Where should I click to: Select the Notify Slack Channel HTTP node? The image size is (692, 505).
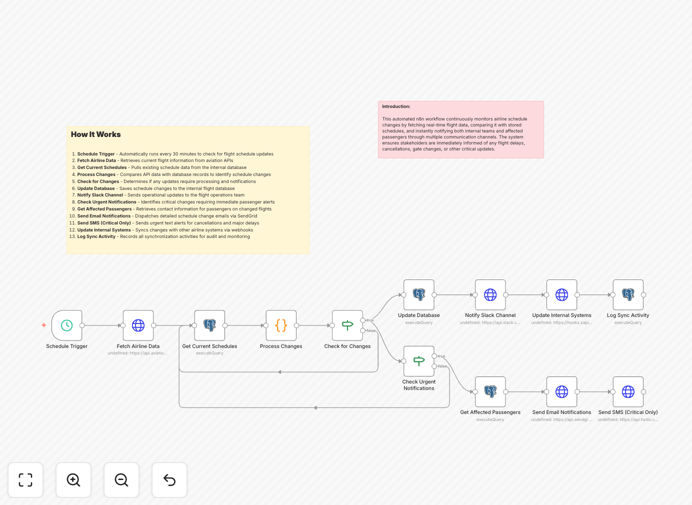(490, 294)
